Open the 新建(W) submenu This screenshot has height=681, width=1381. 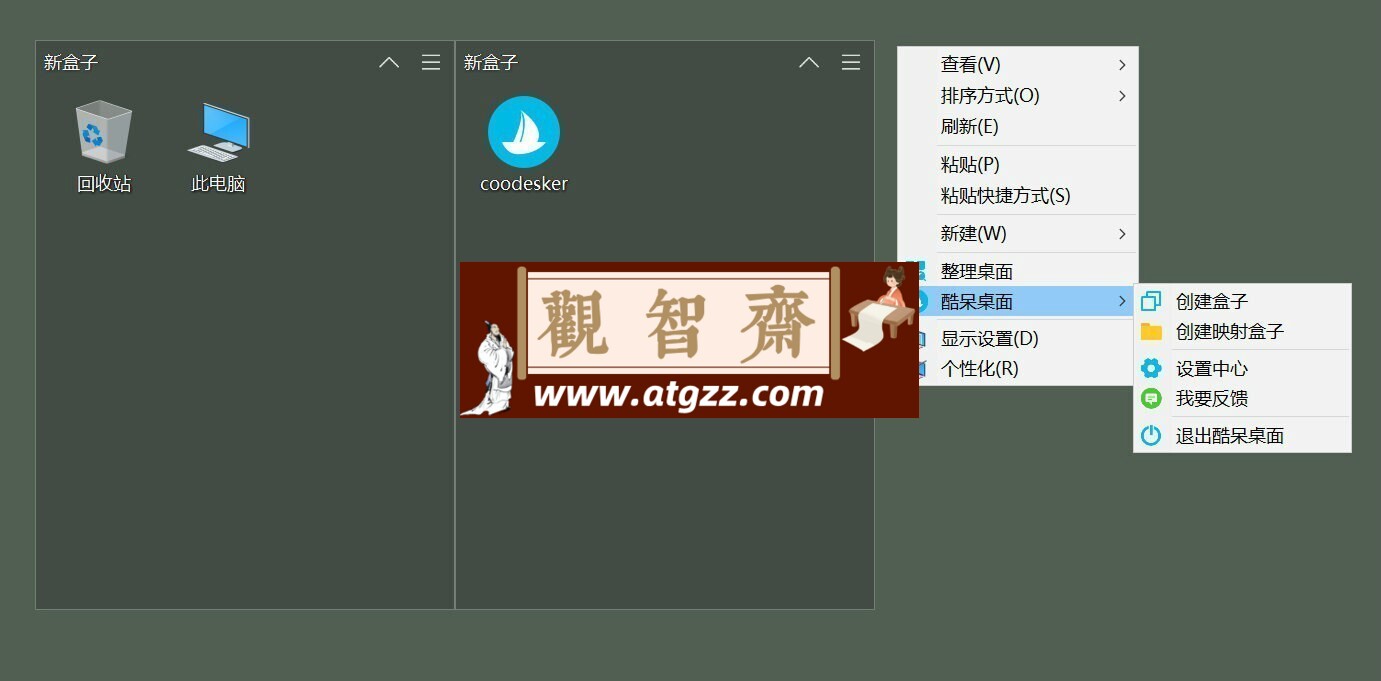click(x=1018, y=234)
